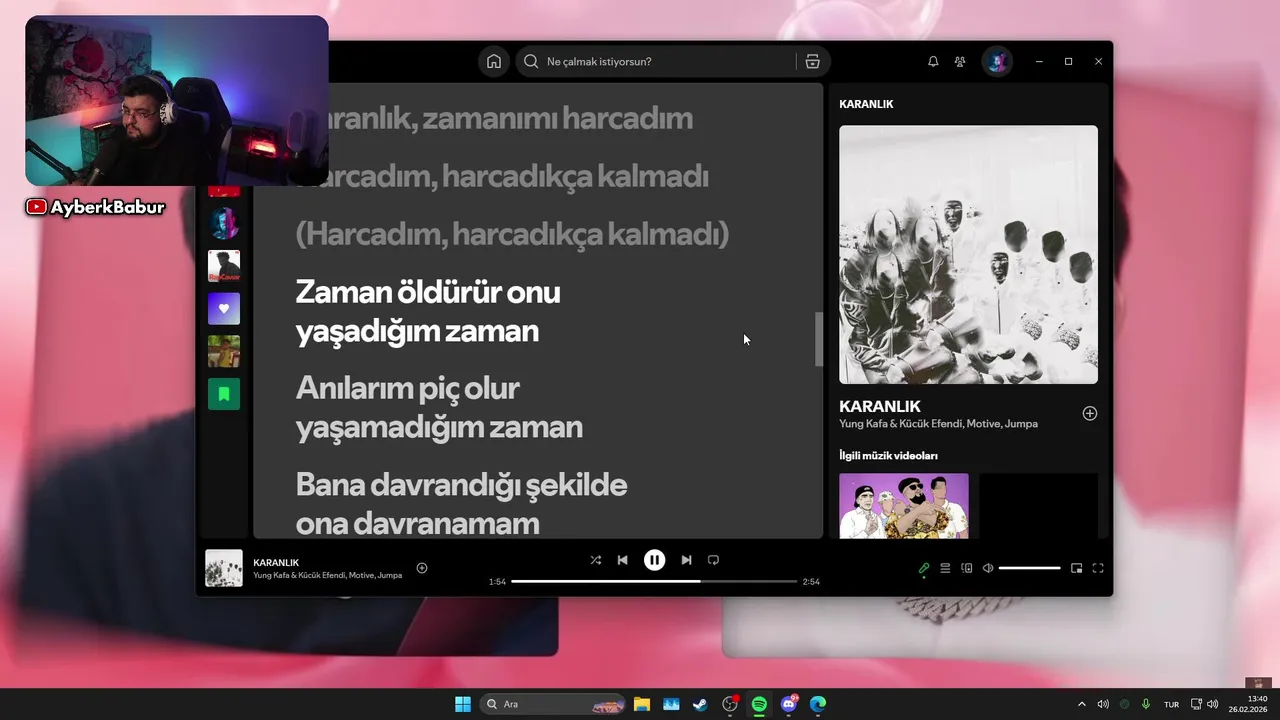Viewport: 1280px width, 720px height.
Task: Open the soccer ball app on taskbar
Action: [x=730, y=704]
